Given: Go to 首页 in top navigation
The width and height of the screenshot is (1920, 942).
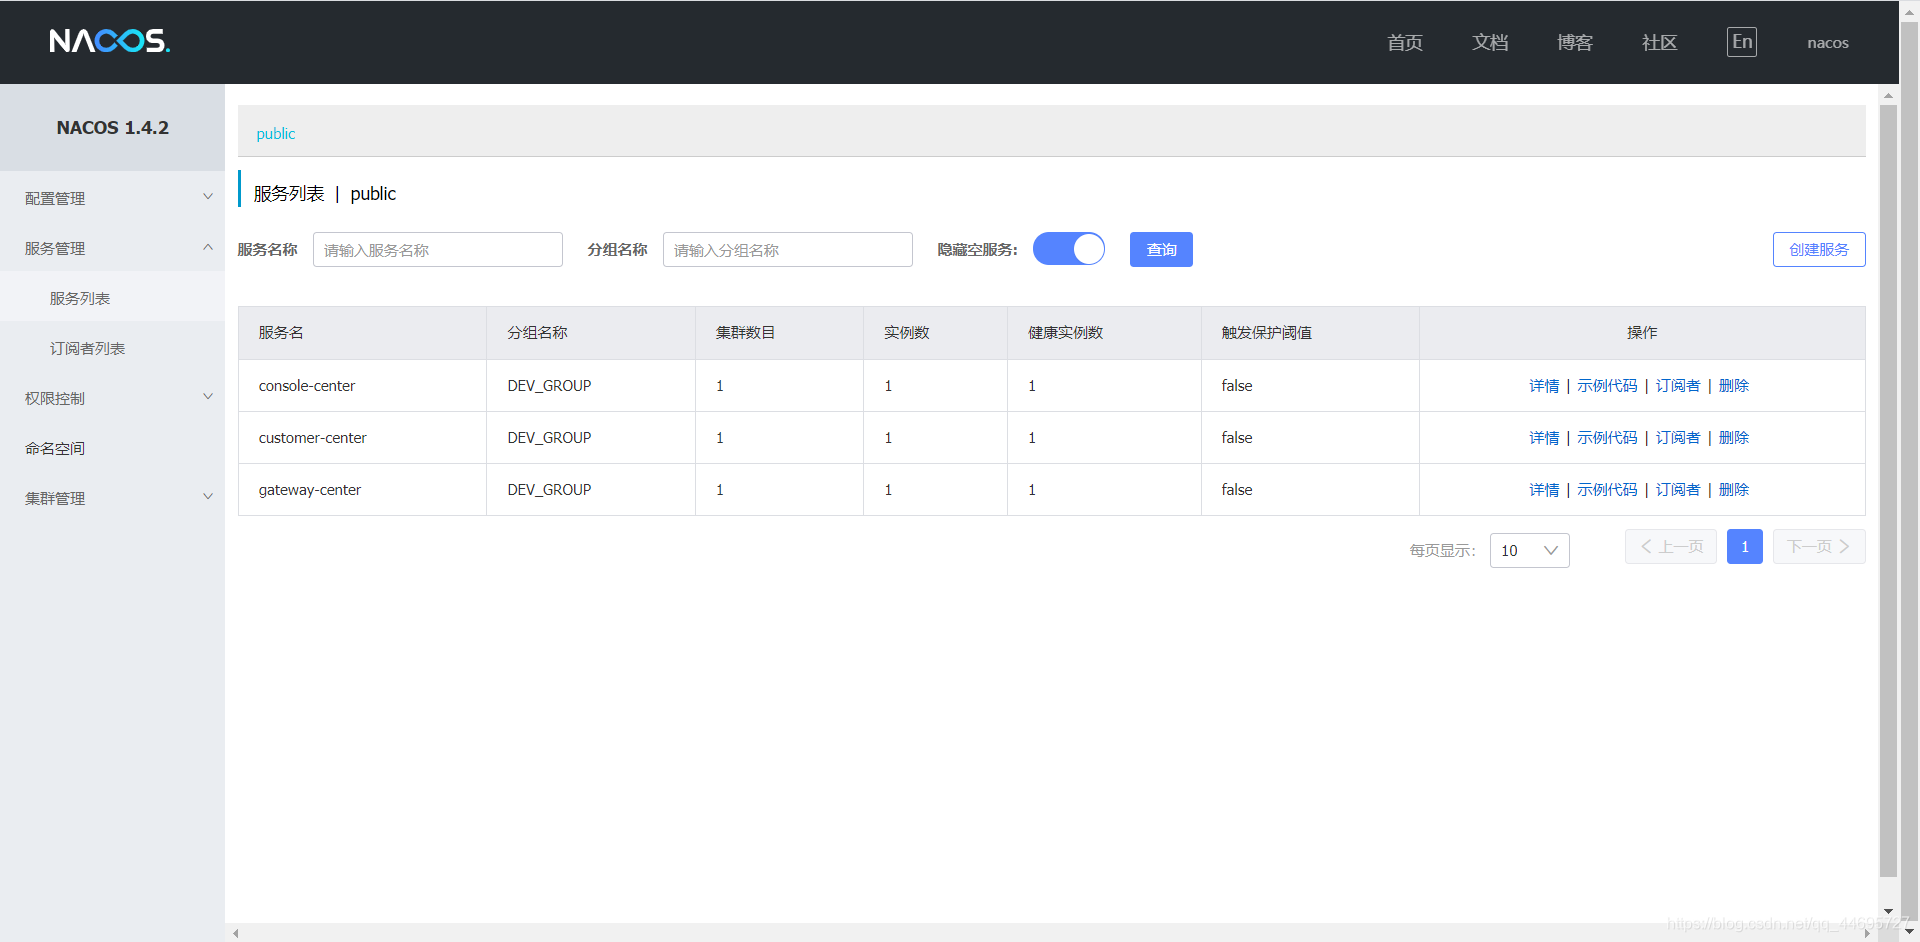Looking at the screenshot, I should tap(1405, 42).
